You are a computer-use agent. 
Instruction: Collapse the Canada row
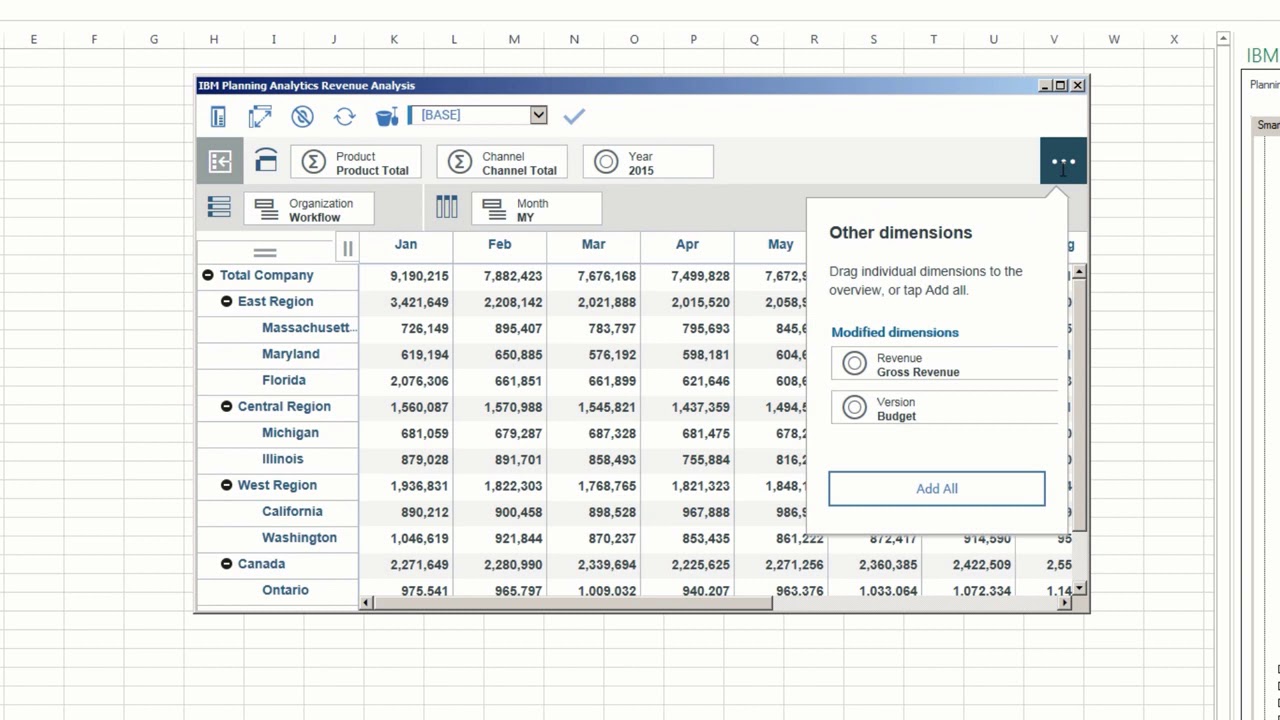(226, 564)
